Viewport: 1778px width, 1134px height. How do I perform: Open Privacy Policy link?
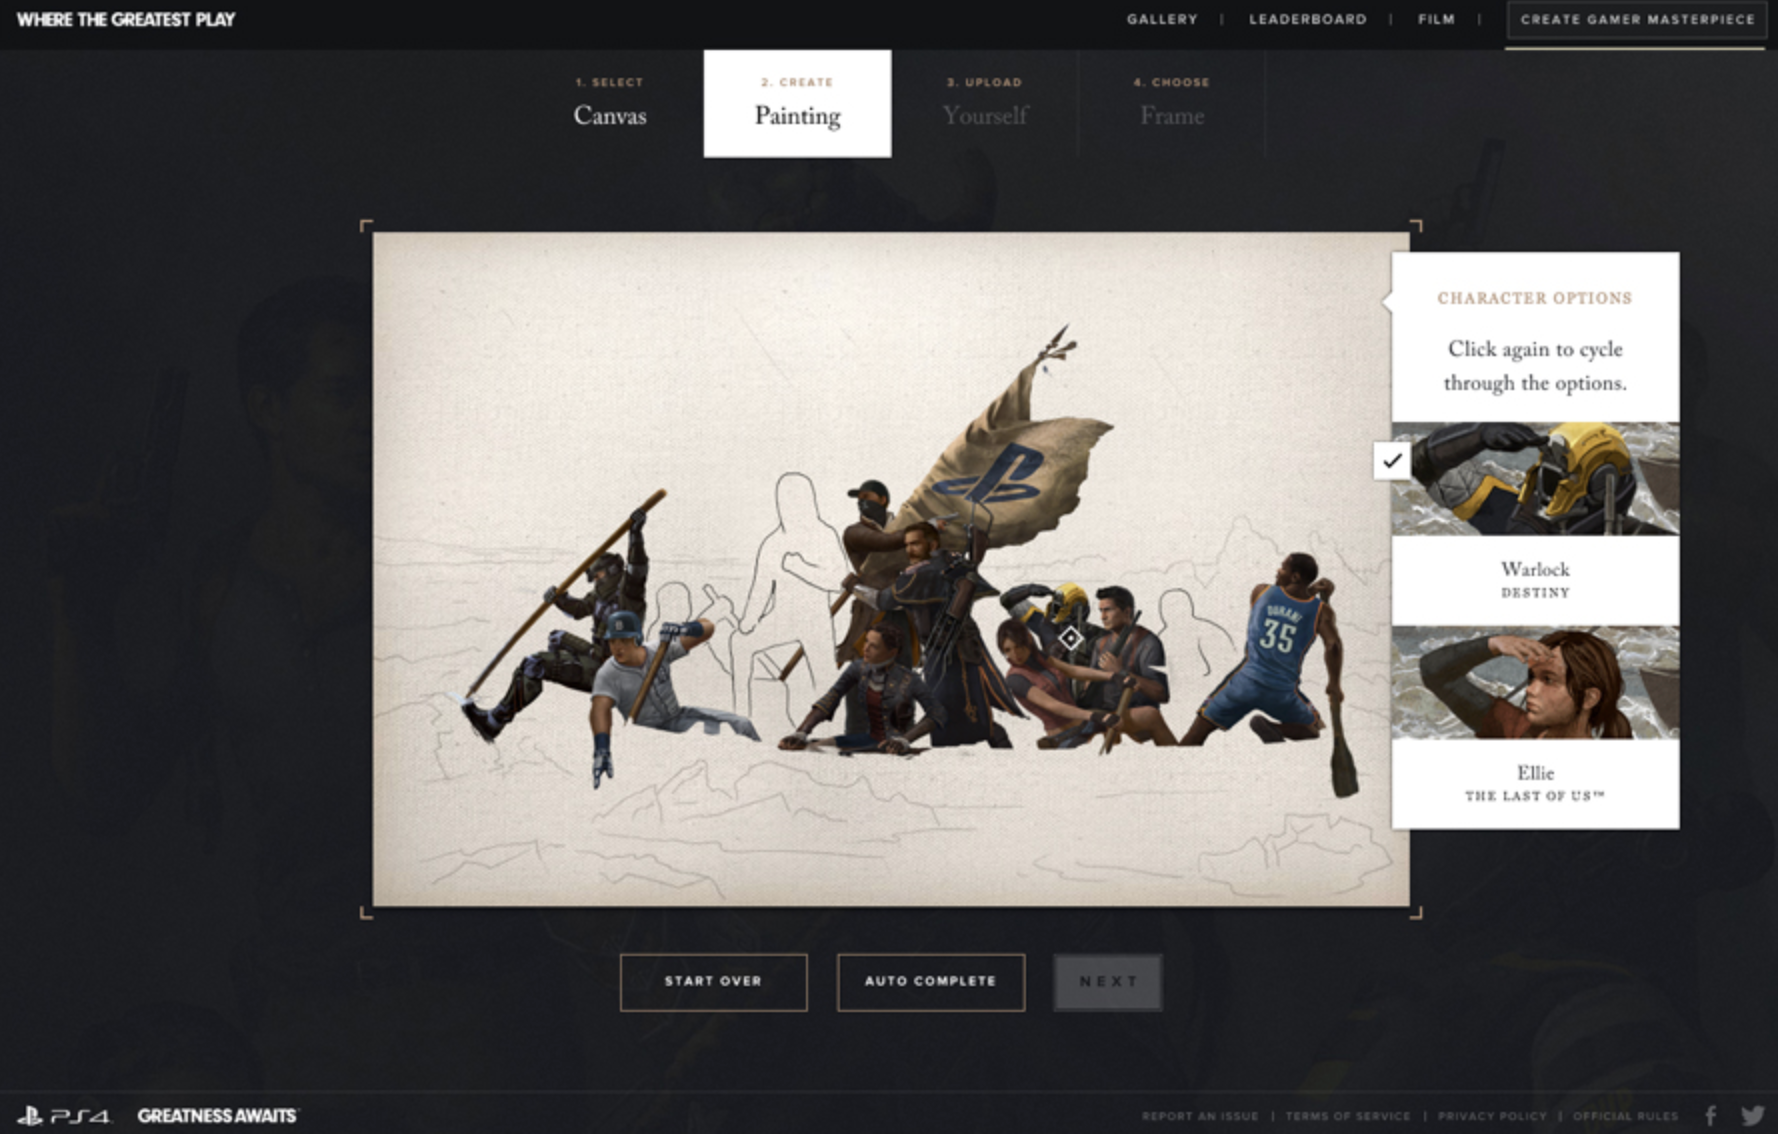click(x=1492, y=1116)
